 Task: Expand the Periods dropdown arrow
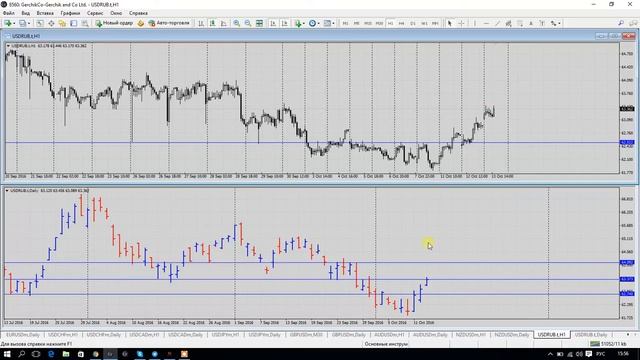(318, 23)
